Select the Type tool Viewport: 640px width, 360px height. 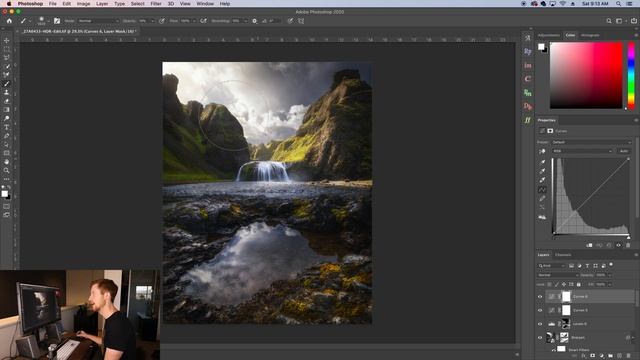[x=7, y=127]
